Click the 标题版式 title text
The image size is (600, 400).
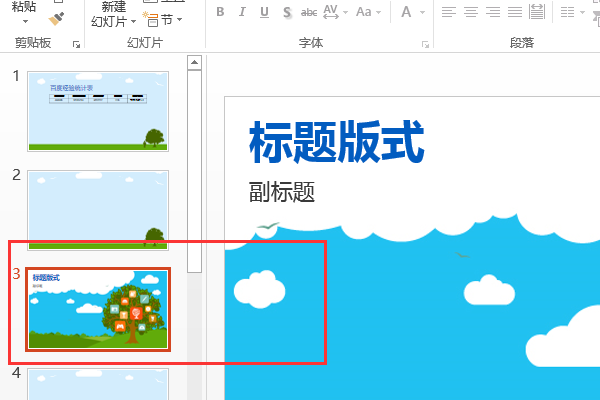337,142
